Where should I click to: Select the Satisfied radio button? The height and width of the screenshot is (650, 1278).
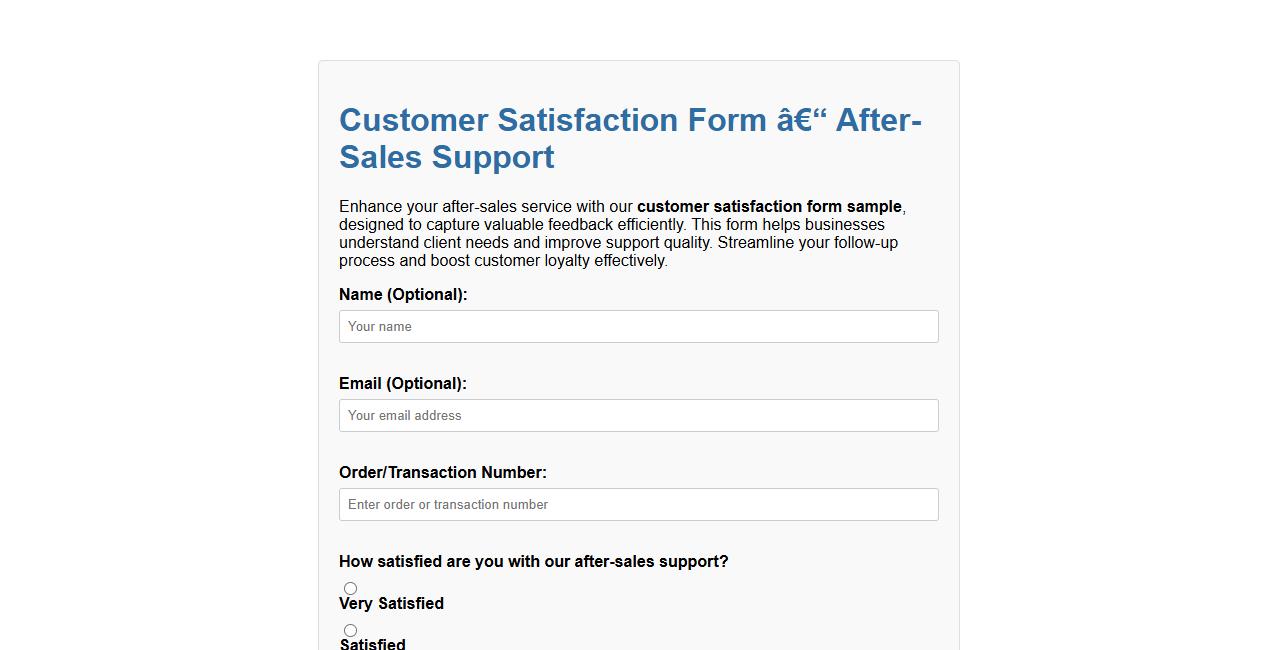pos(350,630)
